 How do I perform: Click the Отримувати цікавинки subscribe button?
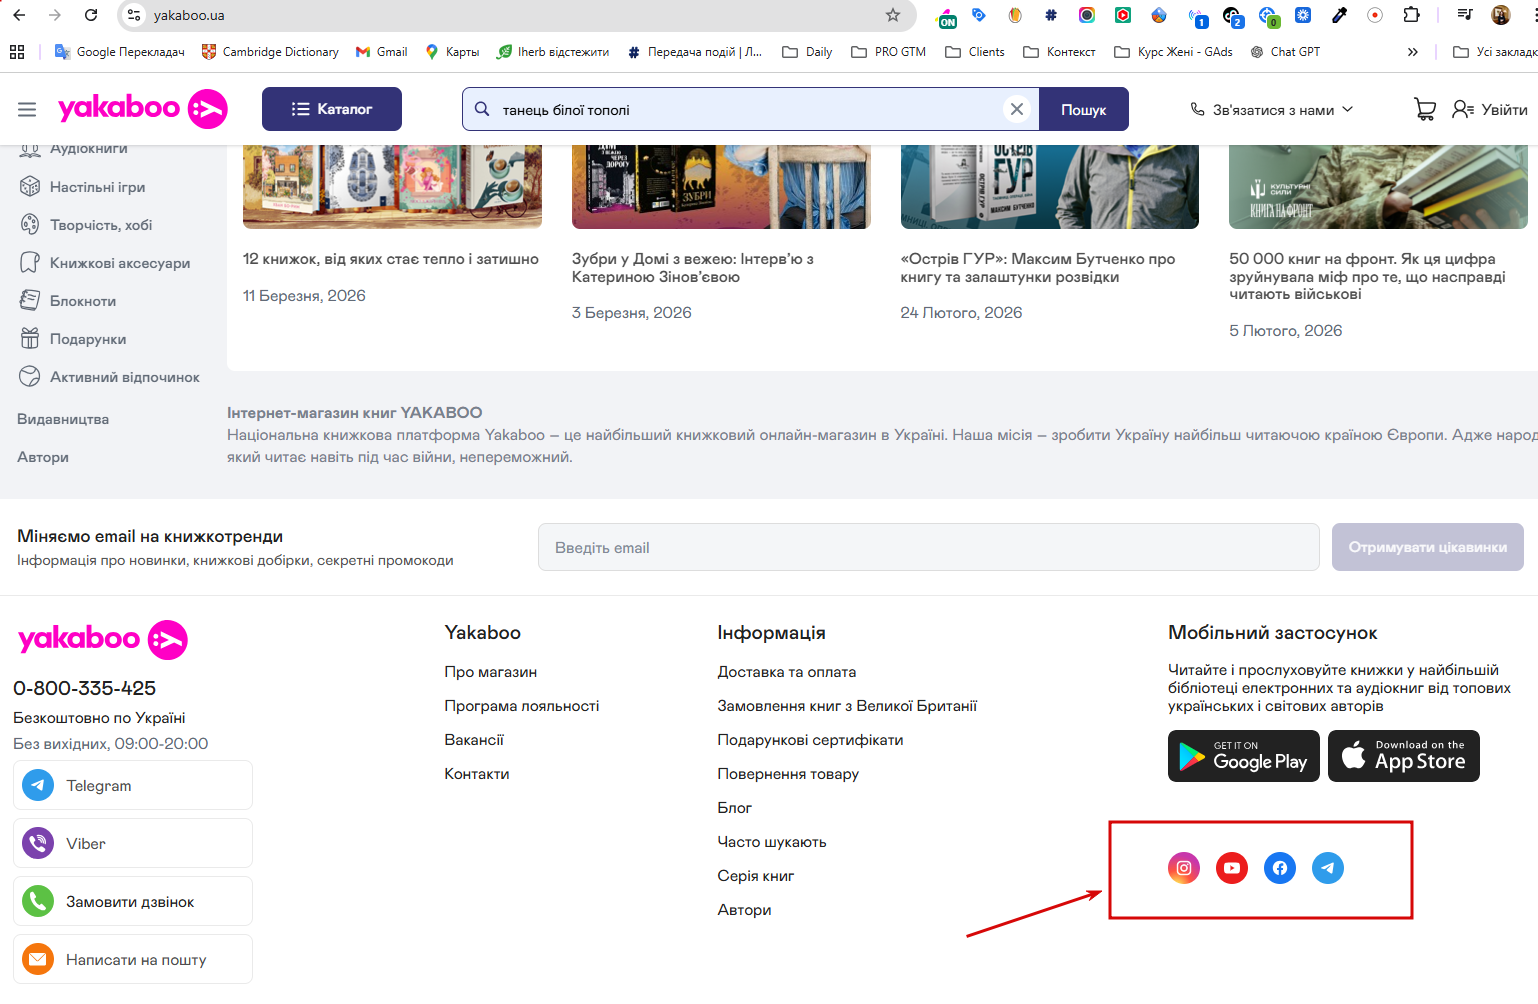(x=1428, y=547)
